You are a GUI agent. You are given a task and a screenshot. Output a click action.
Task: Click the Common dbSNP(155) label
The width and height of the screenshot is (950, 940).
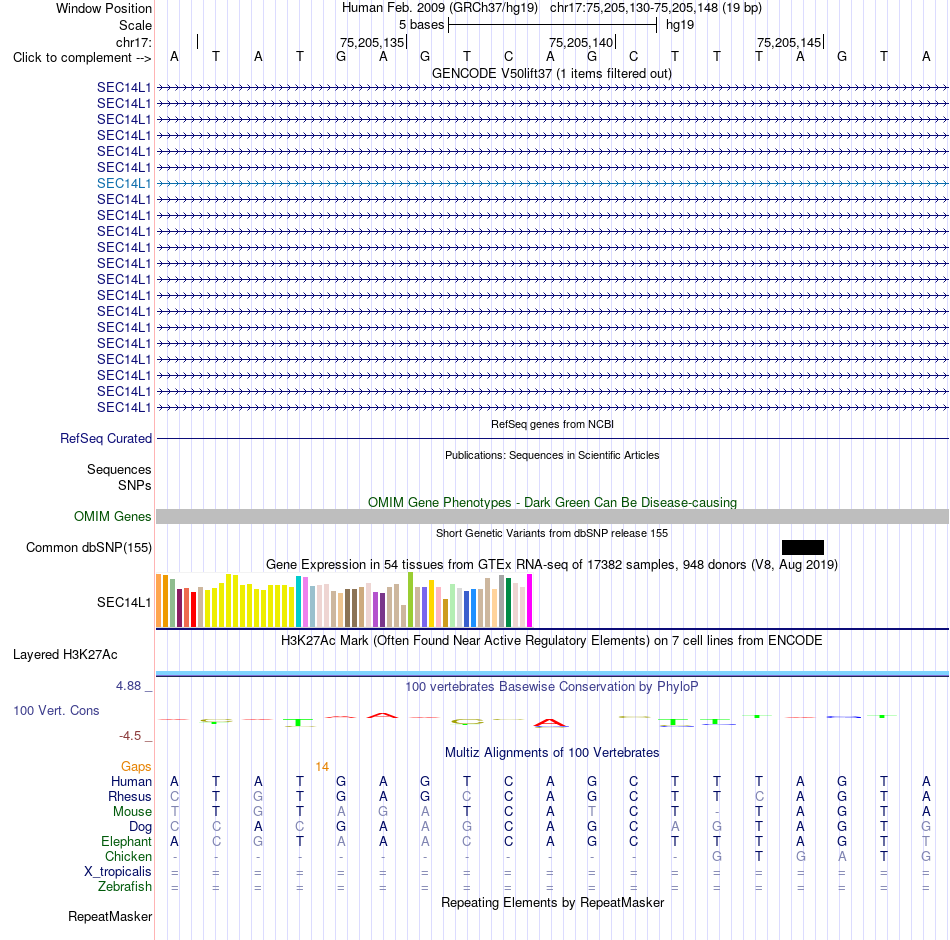click(88, 547)
